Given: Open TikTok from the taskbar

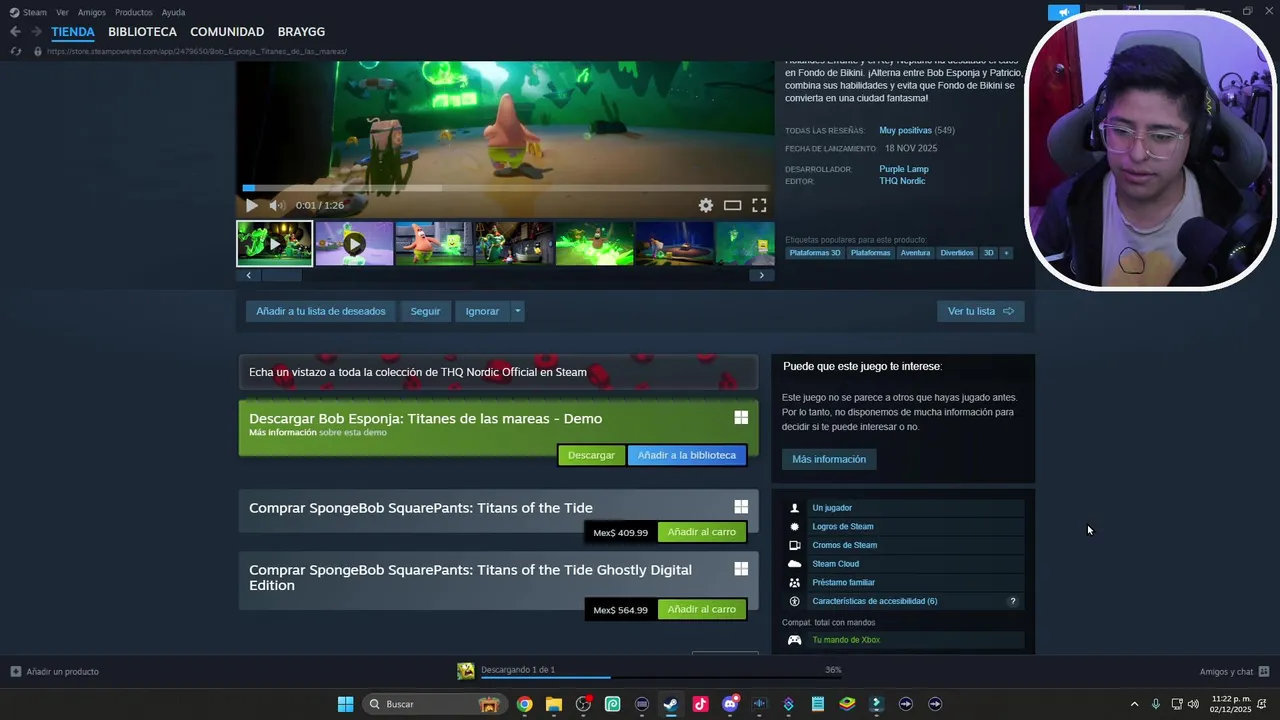Looking at the screenshot, I should [x=700, y=704].
